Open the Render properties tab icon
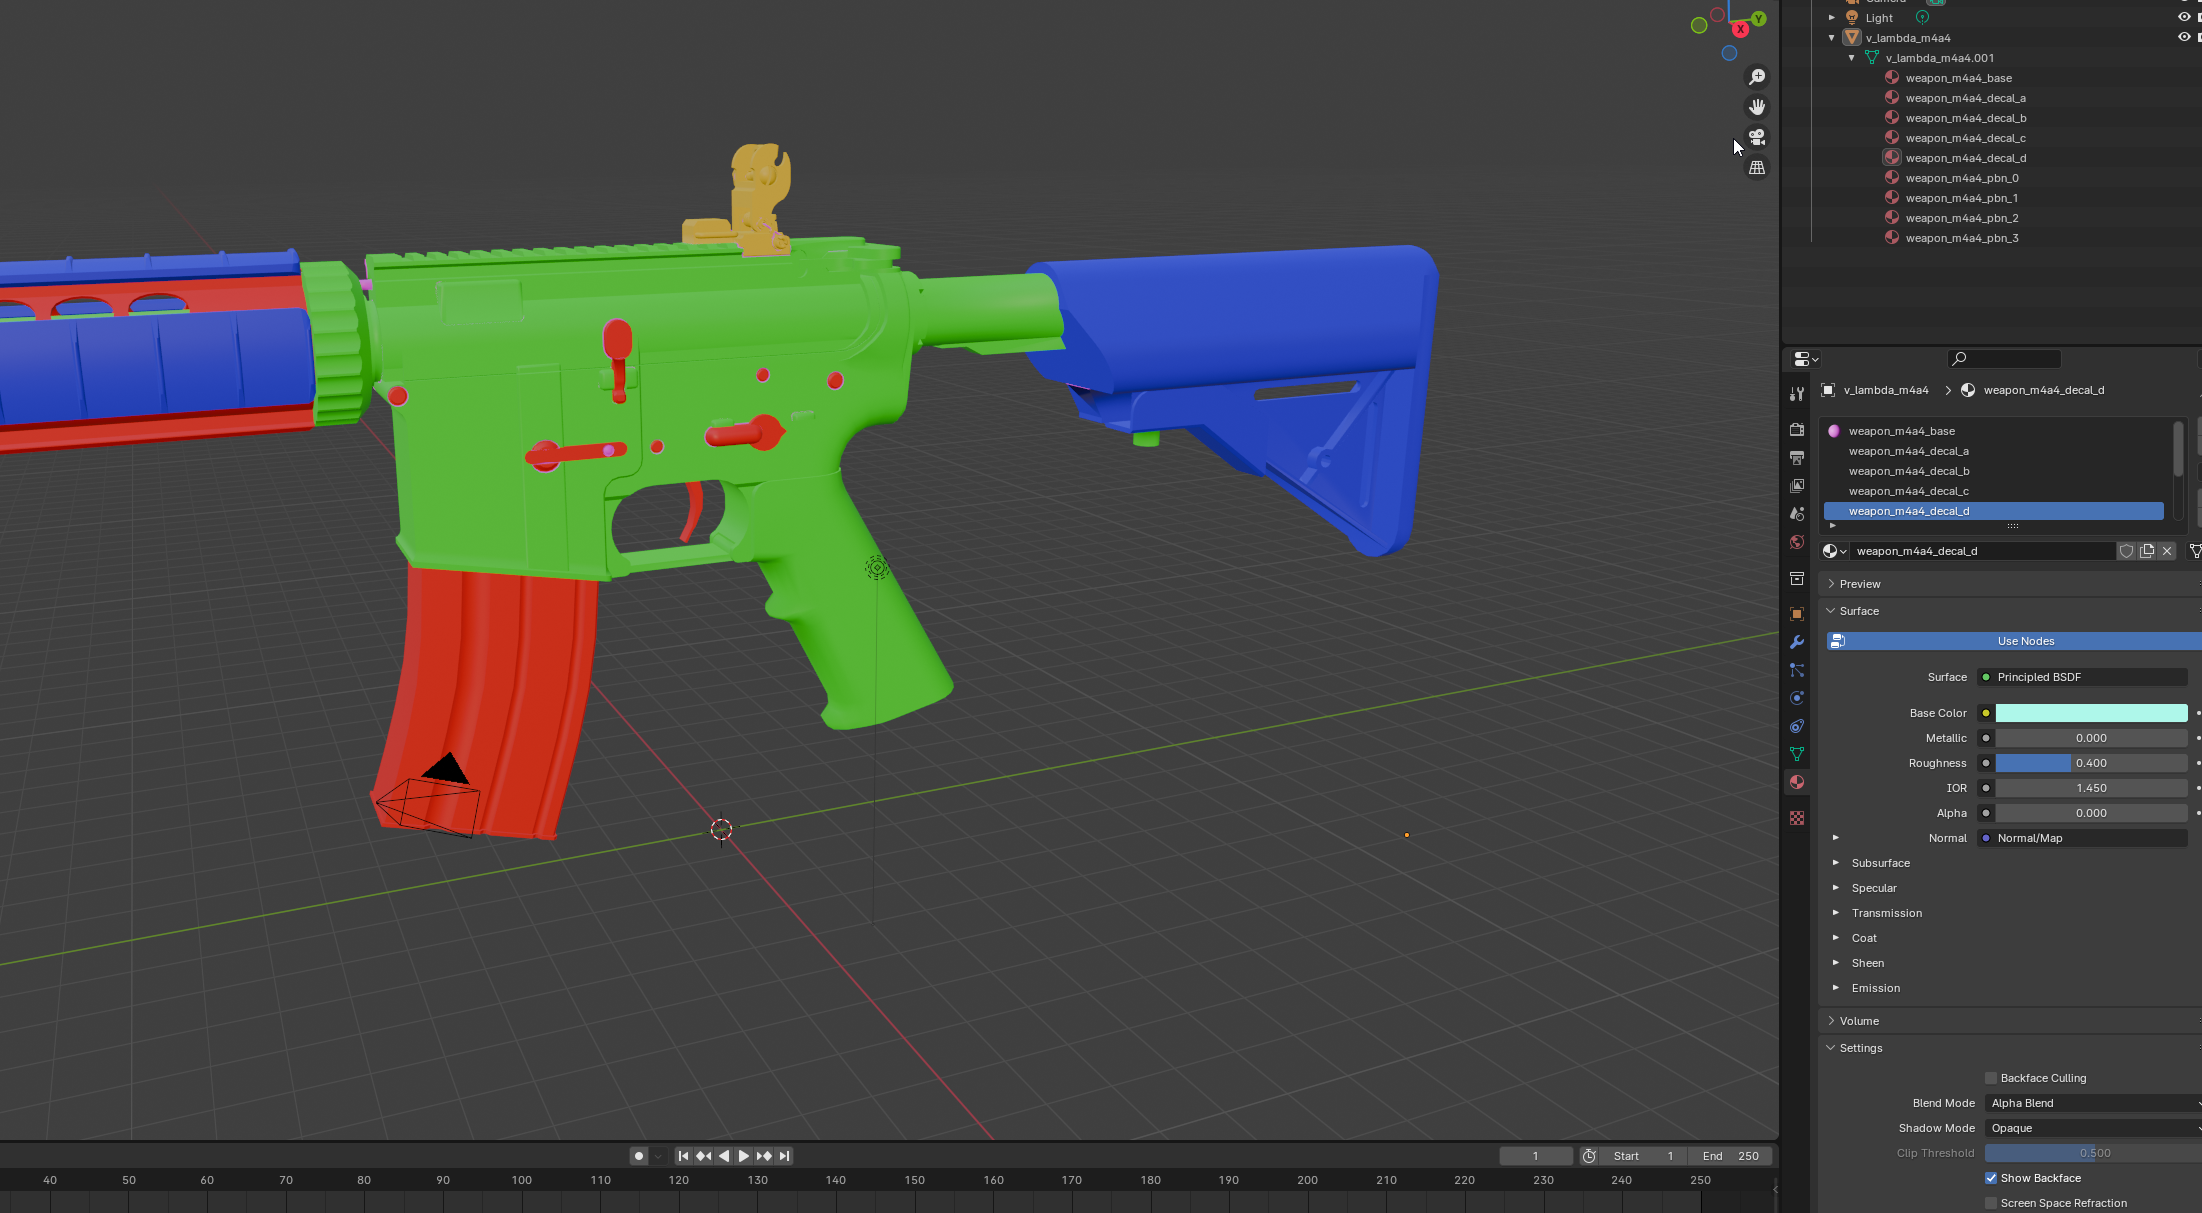 point(1797,429)
